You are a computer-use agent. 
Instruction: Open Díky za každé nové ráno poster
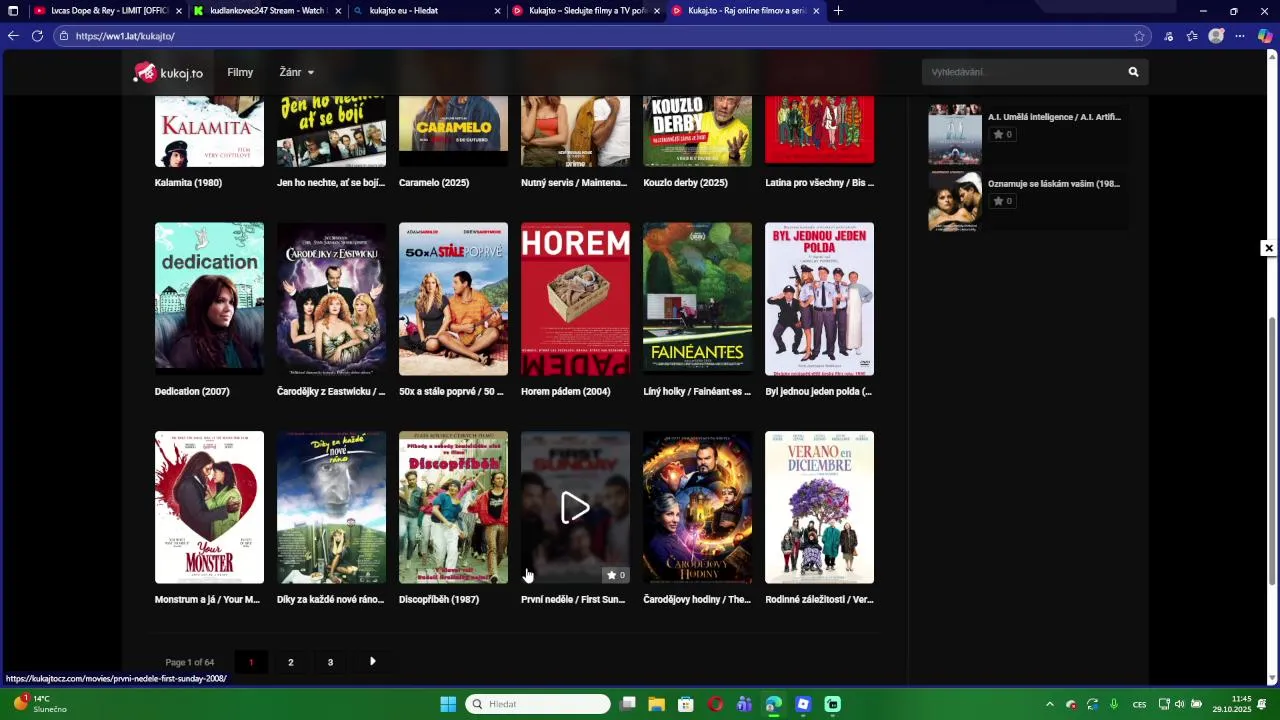click(x=331, y=507)
